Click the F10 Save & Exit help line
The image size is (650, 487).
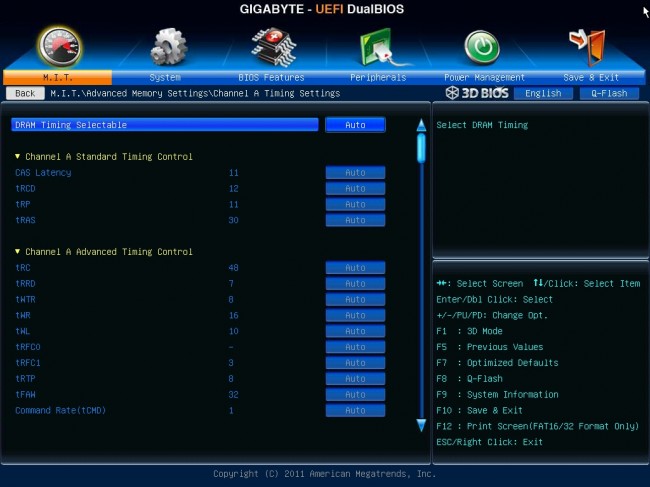point(479,410)
